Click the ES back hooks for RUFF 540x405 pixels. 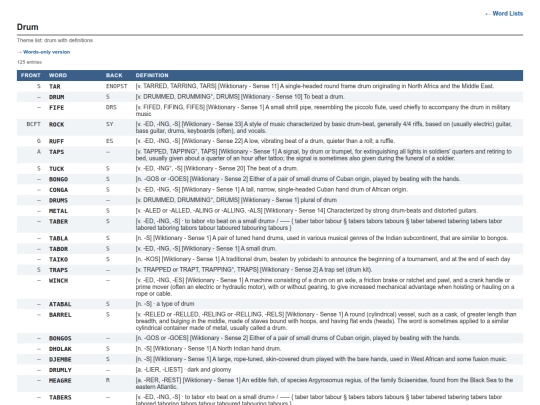(109, 141)
